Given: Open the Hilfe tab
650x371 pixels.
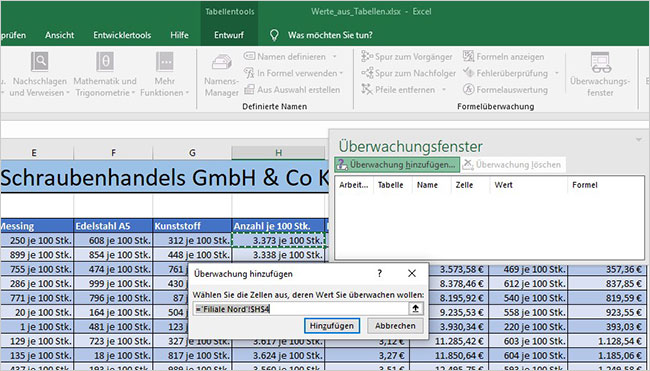Looking at the screenshot, I should [x=179, y=35].
